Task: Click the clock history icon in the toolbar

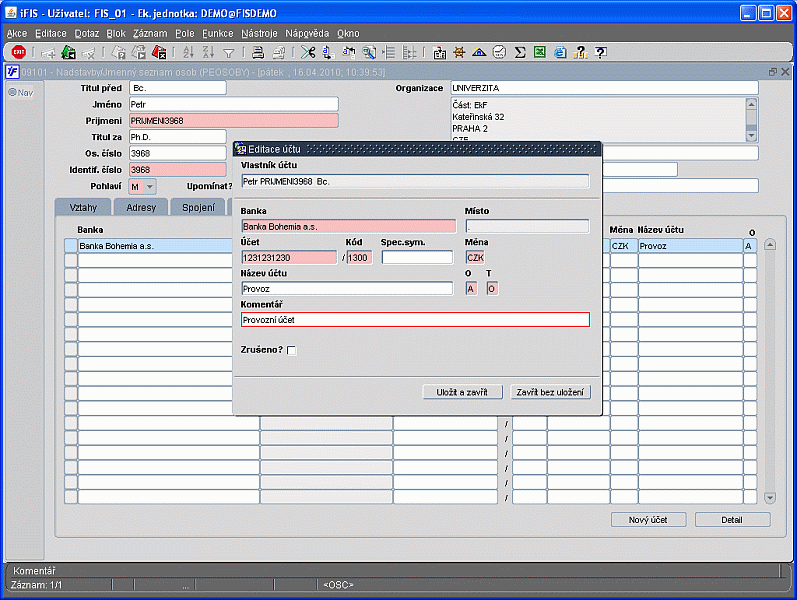Action: [500, 52]
